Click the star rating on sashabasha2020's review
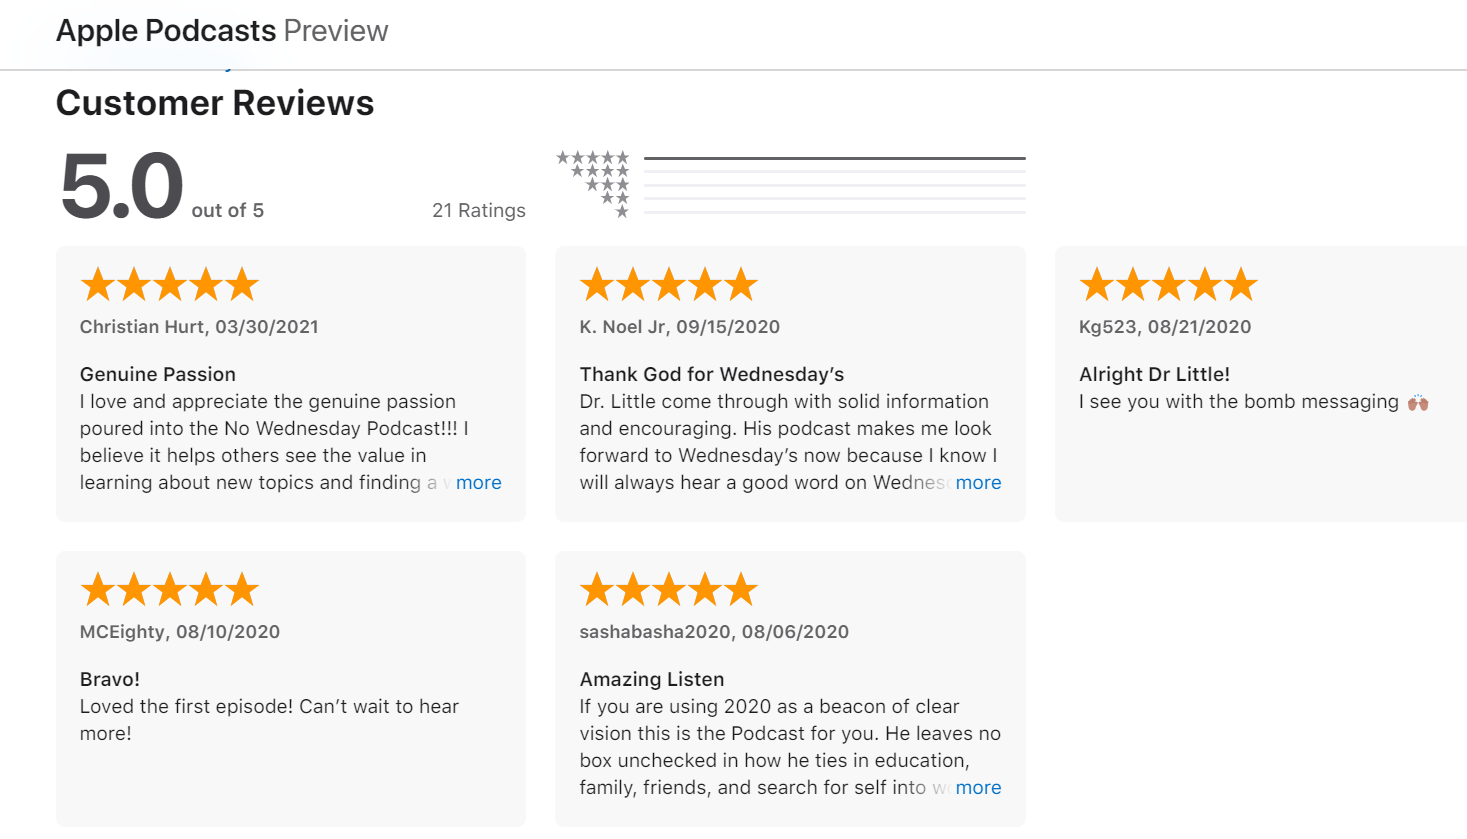The width and height of the screenshot is (1467, 839). point(668,590)
